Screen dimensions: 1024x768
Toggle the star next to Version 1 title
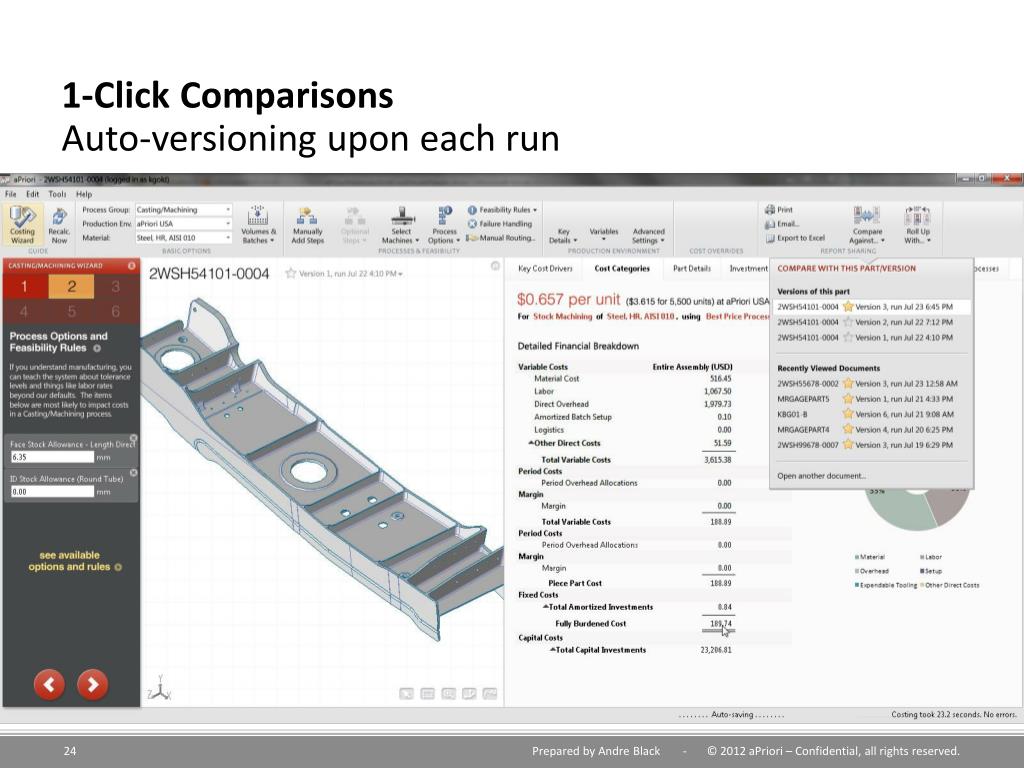click(291, 273)
